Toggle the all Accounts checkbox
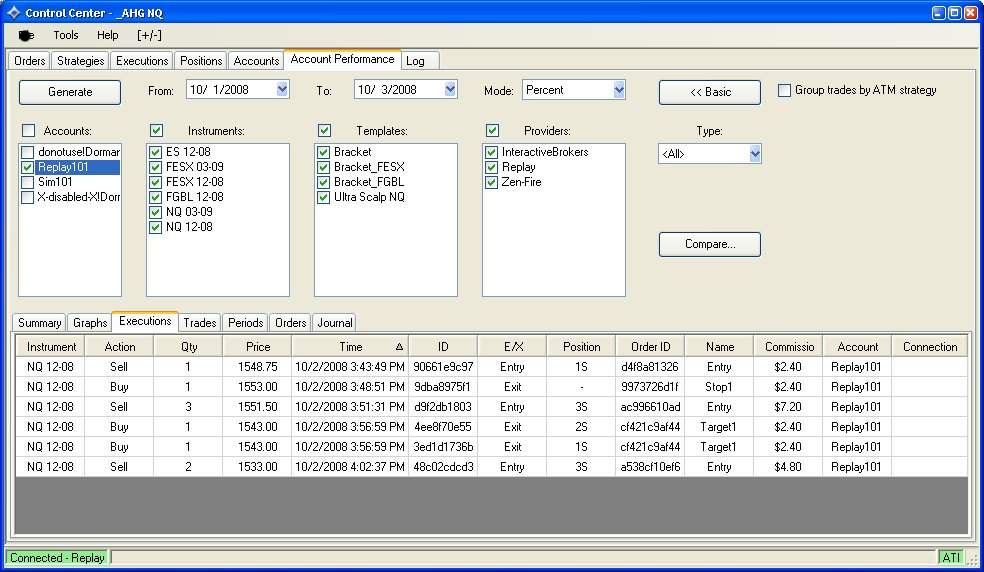The image size is (984, 572). 28,131
